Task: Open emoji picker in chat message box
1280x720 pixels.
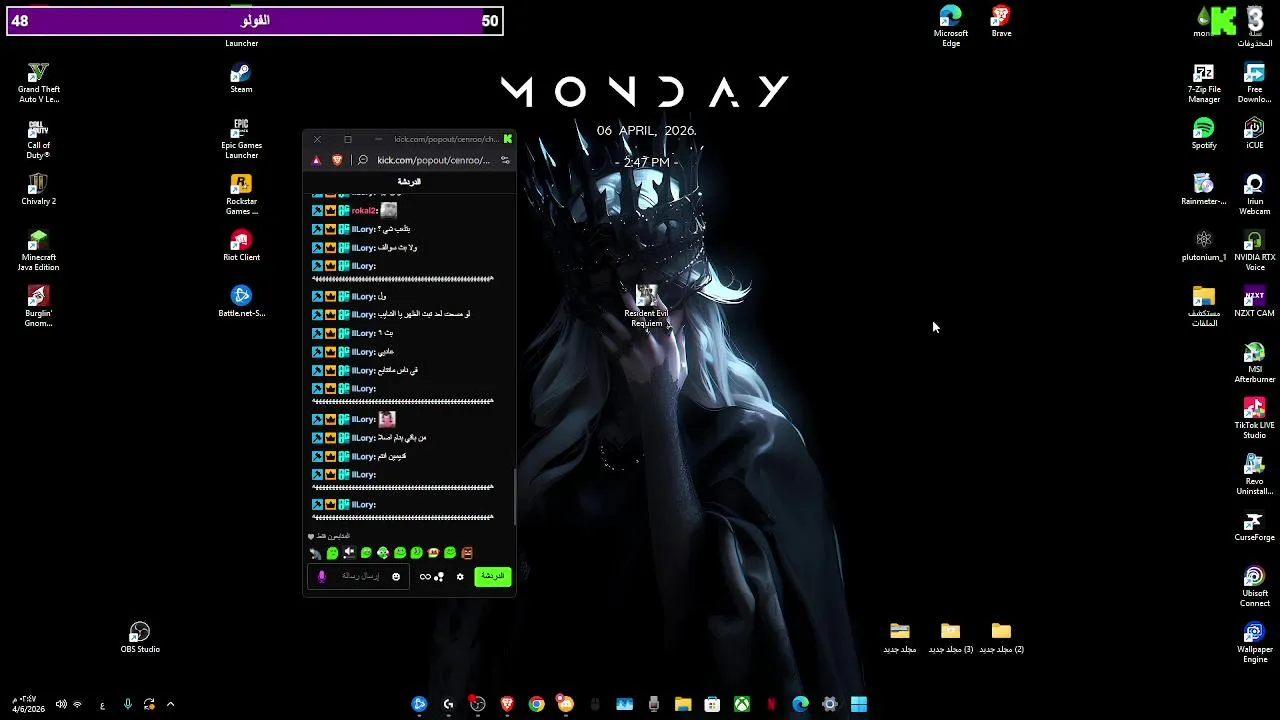Action: [x=396, y=577]
